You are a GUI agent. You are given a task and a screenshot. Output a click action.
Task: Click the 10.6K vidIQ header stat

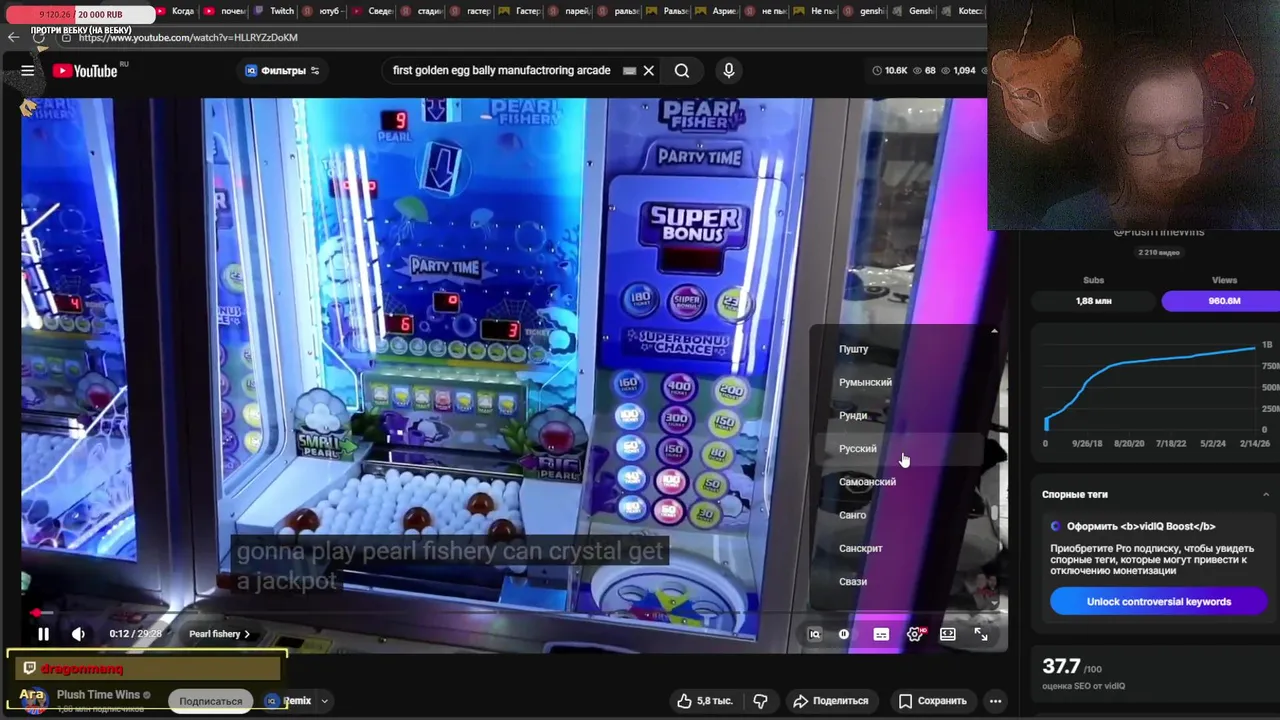point(889,70)
